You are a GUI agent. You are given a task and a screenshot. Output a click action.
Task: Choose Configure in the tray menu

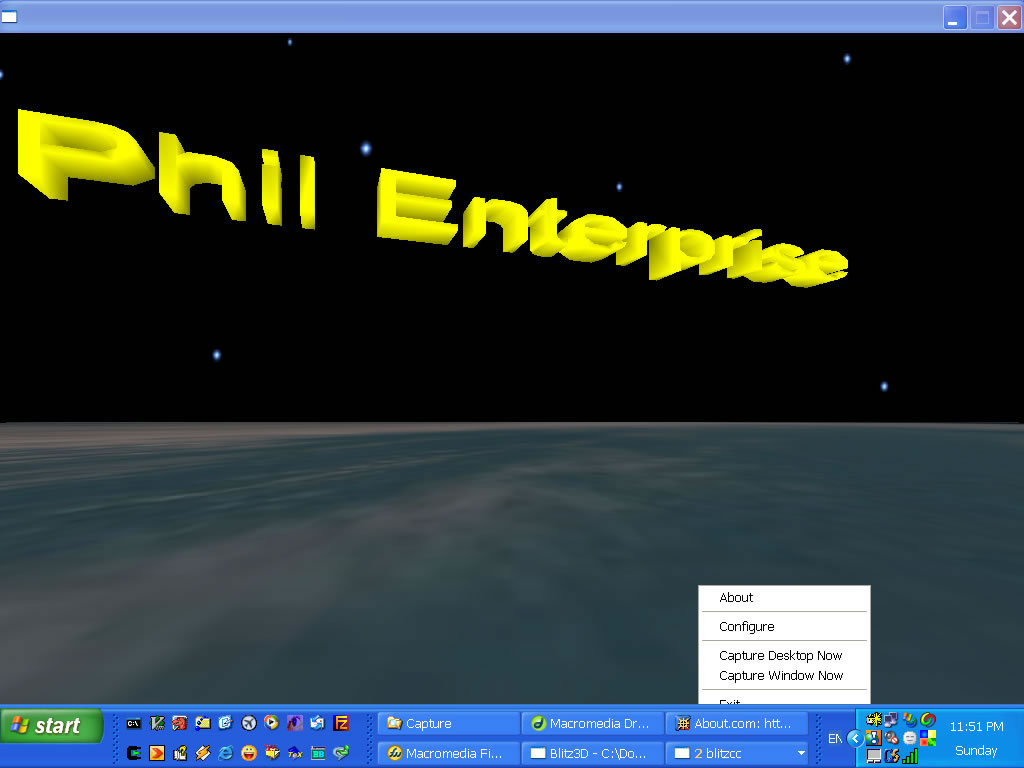[746, 627]
